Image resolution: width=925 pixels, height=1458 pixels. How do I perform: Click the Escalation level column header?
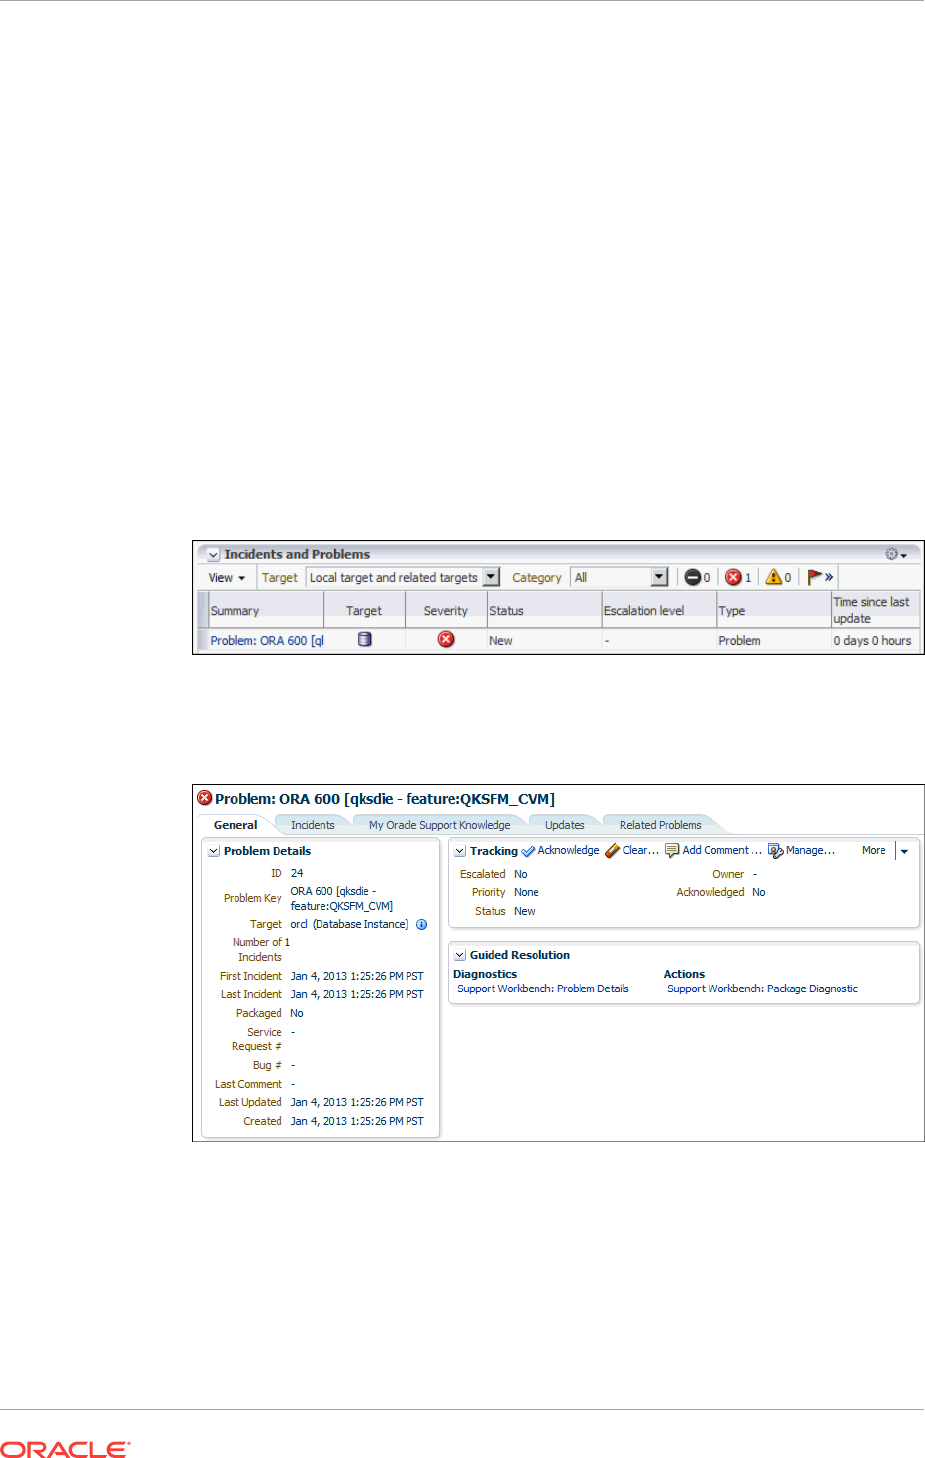click(x=659, y=610)
